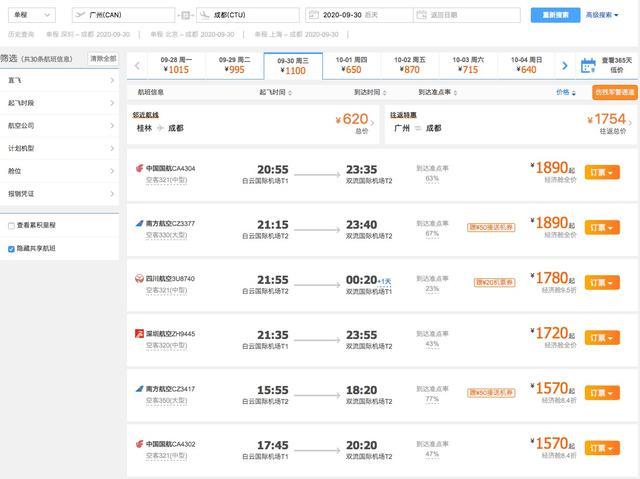This screenshot has width=640, height=479.
Task: Open history query Shanghai to Chengdu 2020-09-30
Action: tap(296, 34)
